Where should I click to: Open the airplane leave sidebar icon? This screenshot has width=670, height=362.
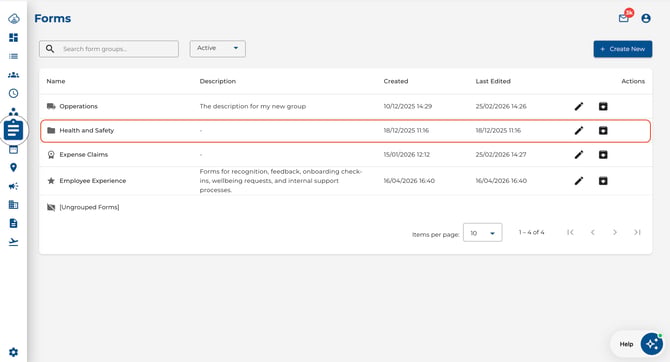[13, 242]
